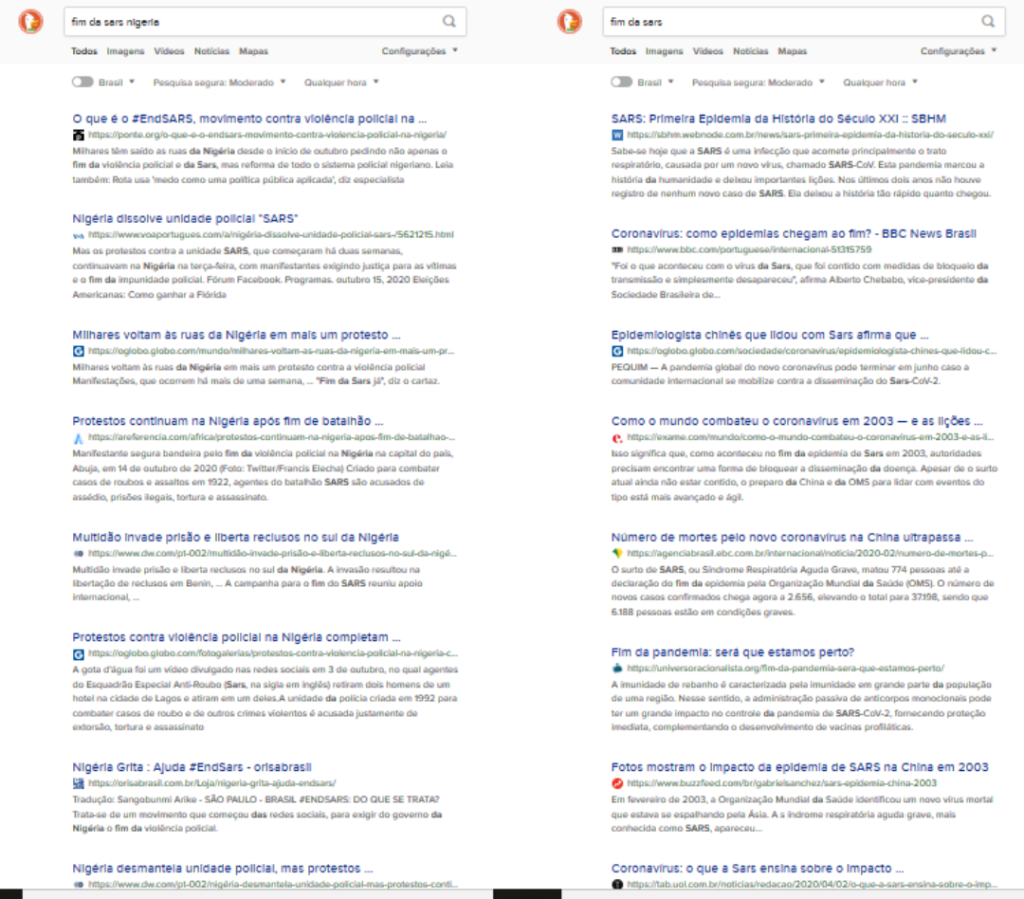The width and height of the screenshot is (1024, 899).
Task: Click ponte.org URL under #EndSARS result
Action: coord(268,135)
